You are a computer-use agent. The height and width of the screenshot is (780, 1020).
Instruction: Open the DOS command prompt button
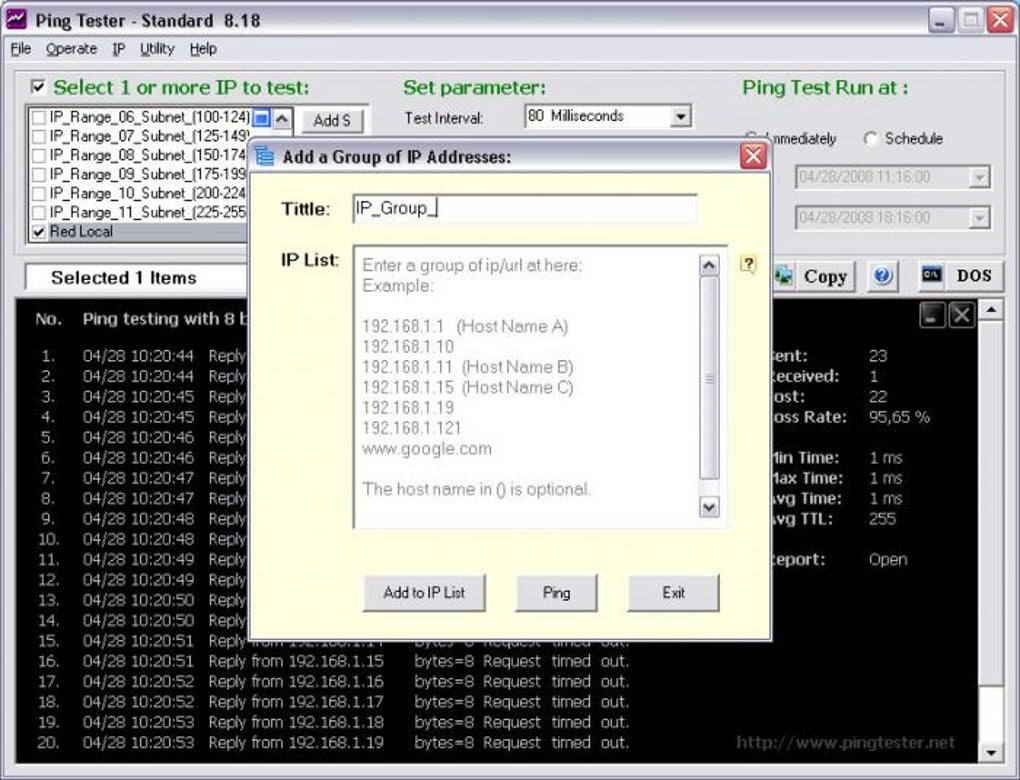point(961,276)
